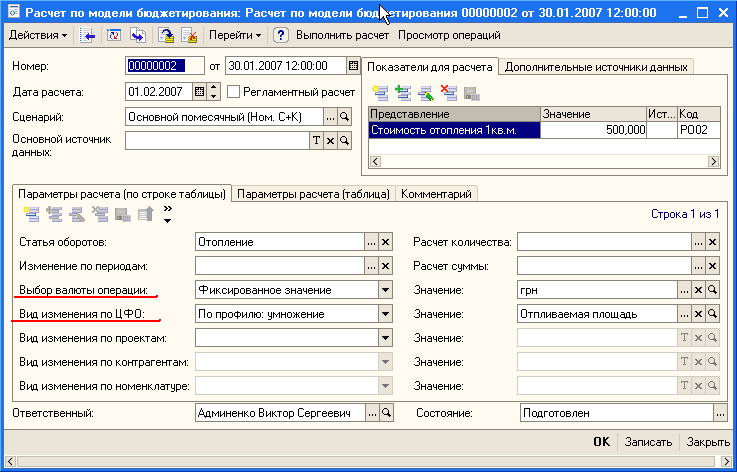This screenshot has height=472, width=737.
Task: Clear the Основной источник данных field with X
Action: (331, 142)
